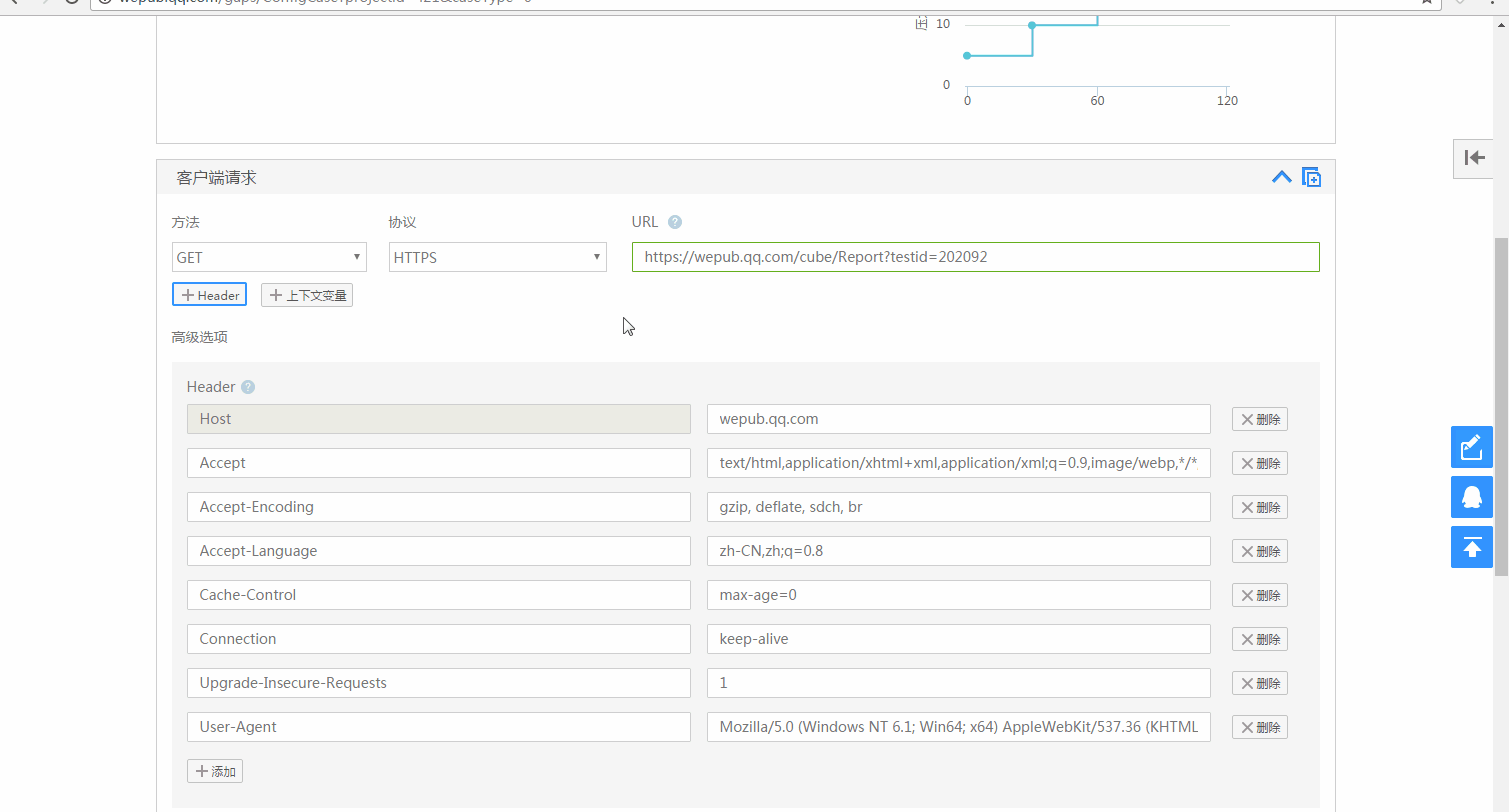The image size is (1509, 812).
Task: Click the + Header button
Action: tap(209, 295)
